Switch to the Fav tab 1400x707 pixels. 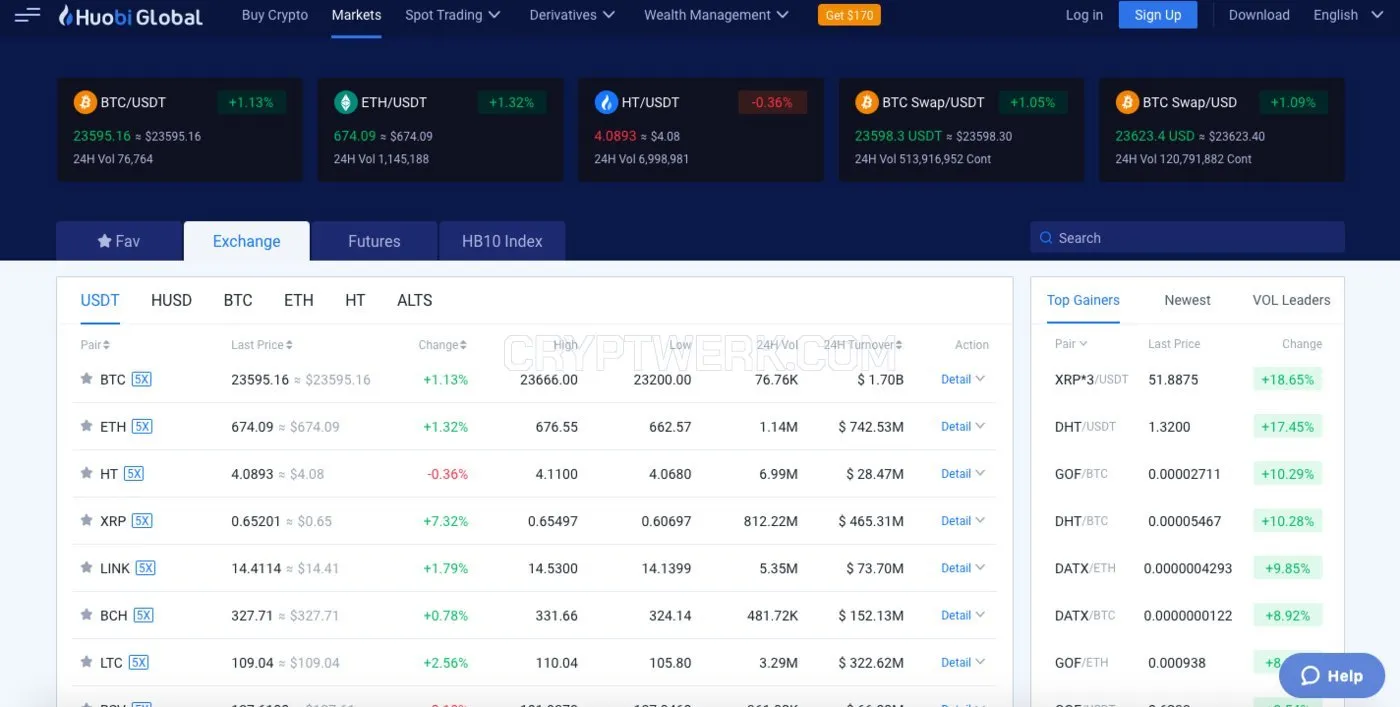119,241
